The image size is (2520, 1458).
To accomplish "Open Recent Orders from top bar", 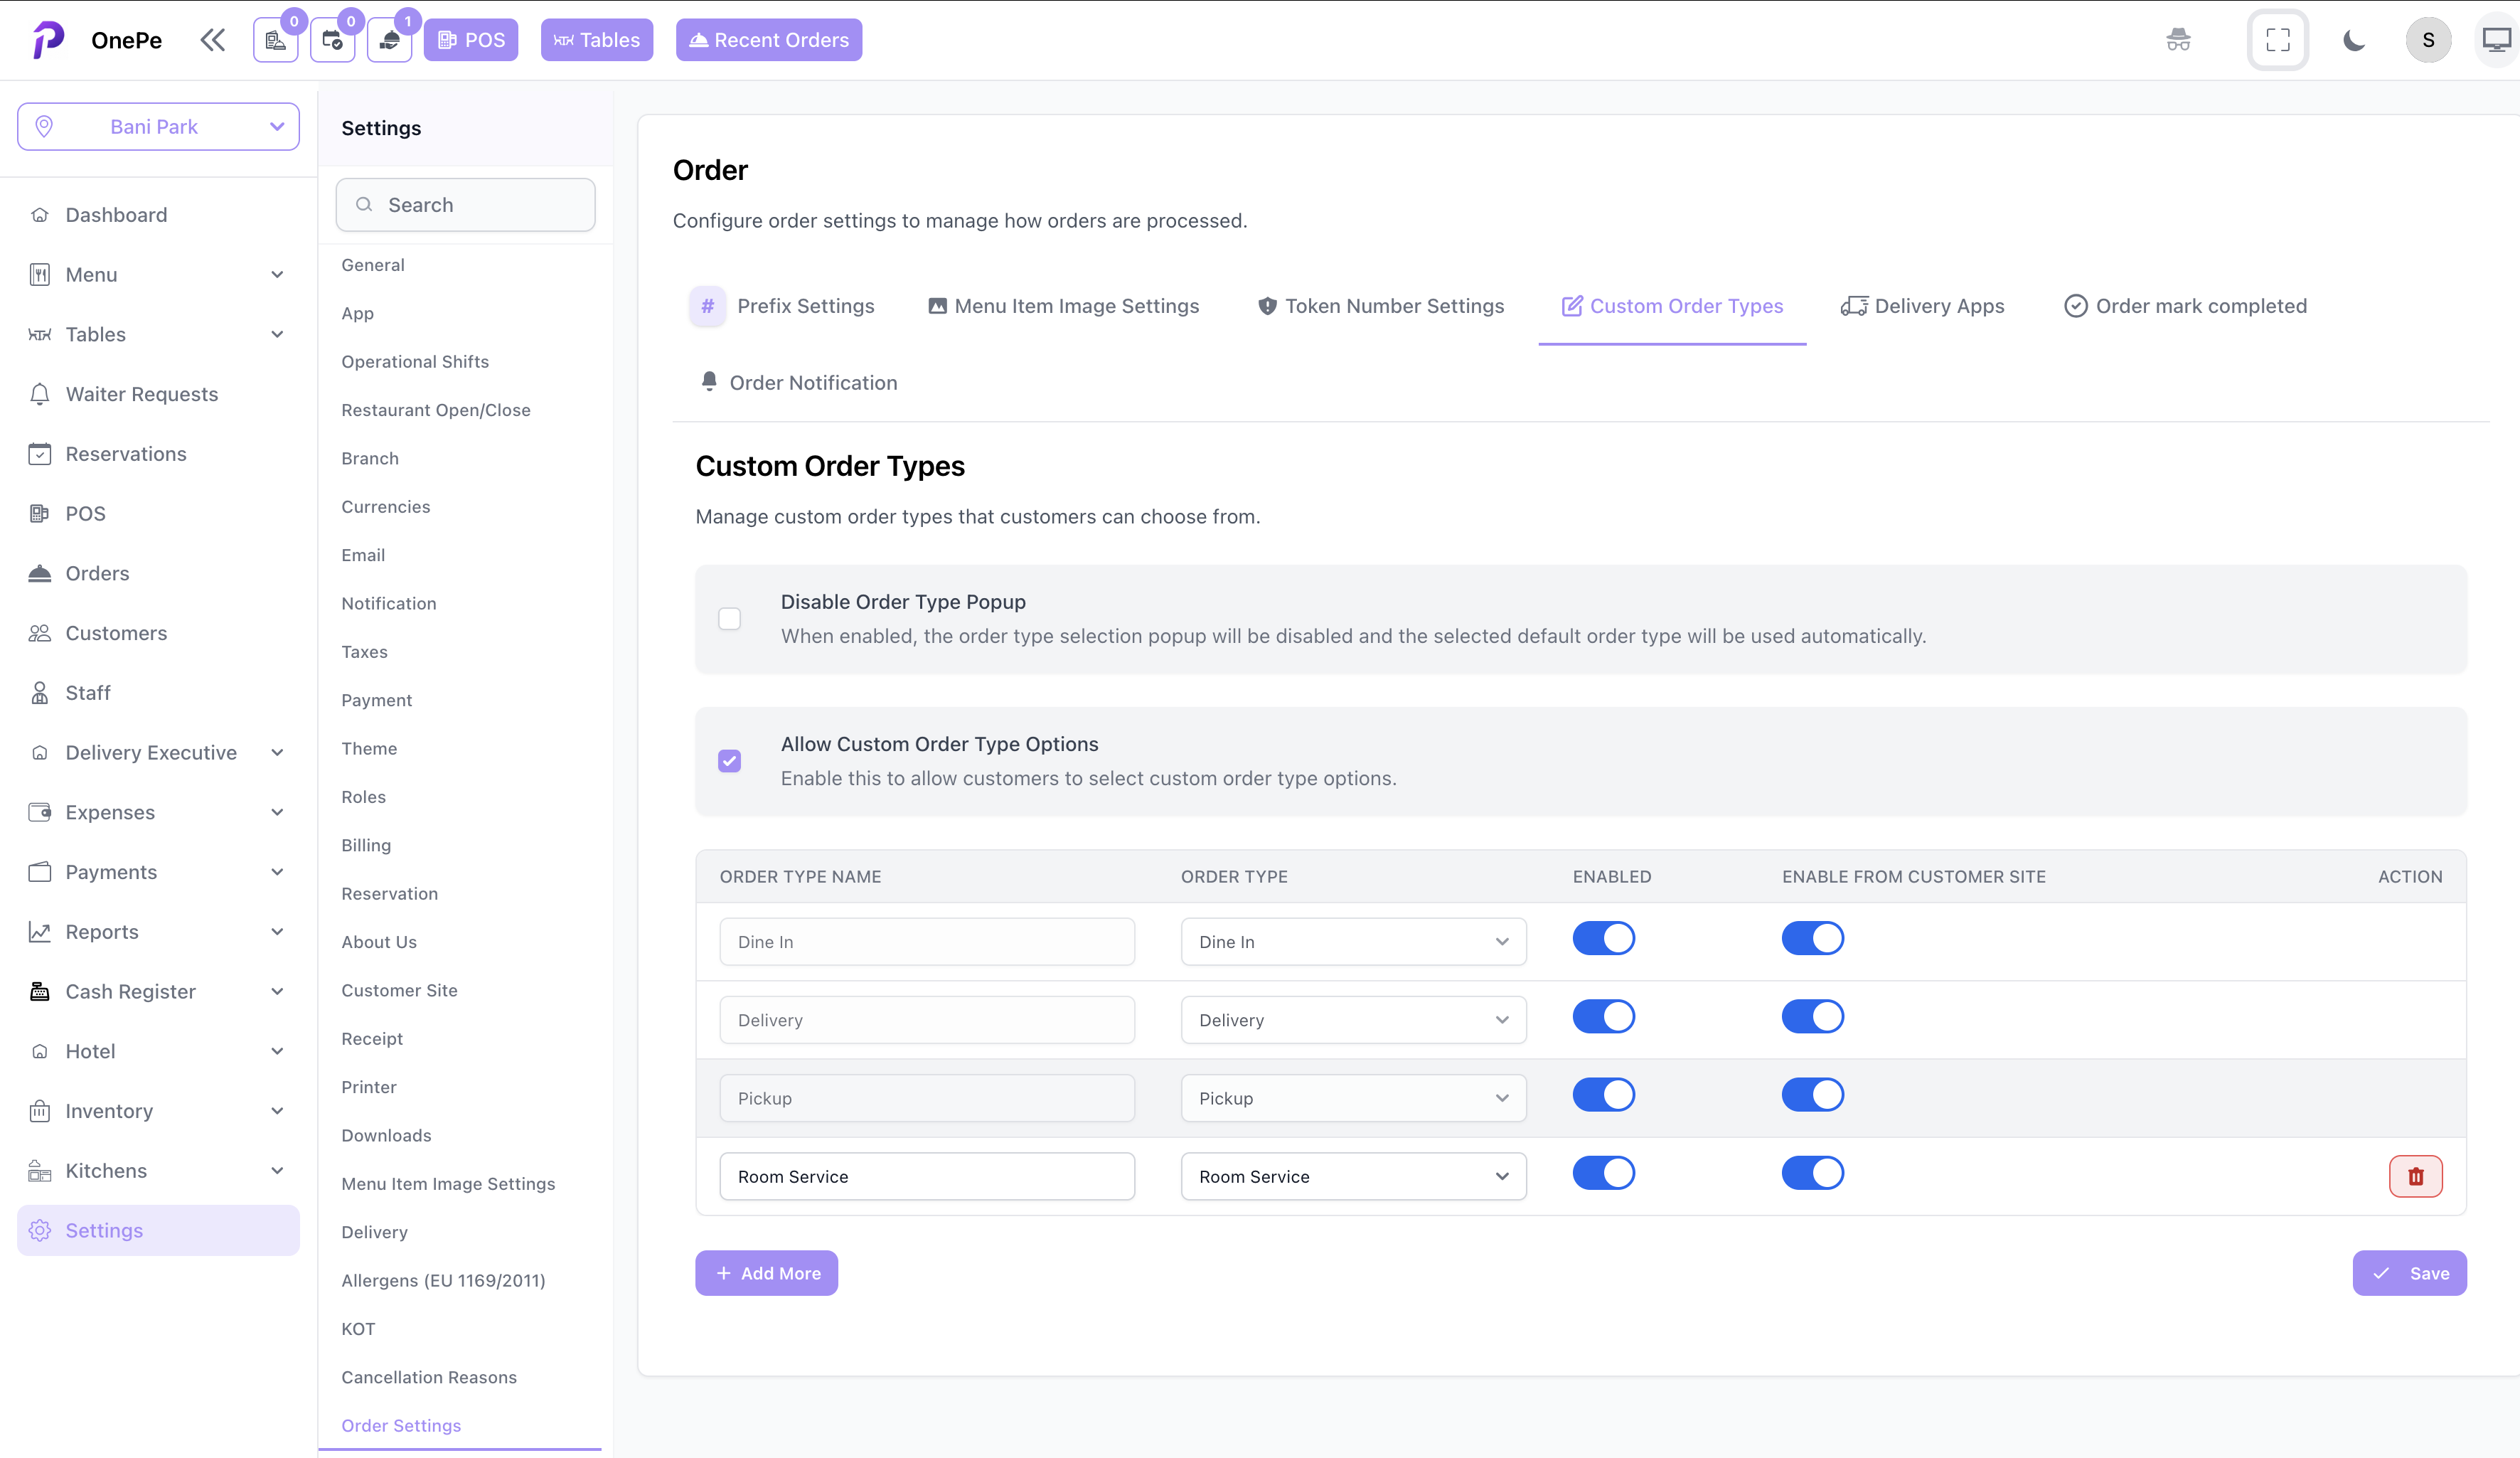I will 768,40.
